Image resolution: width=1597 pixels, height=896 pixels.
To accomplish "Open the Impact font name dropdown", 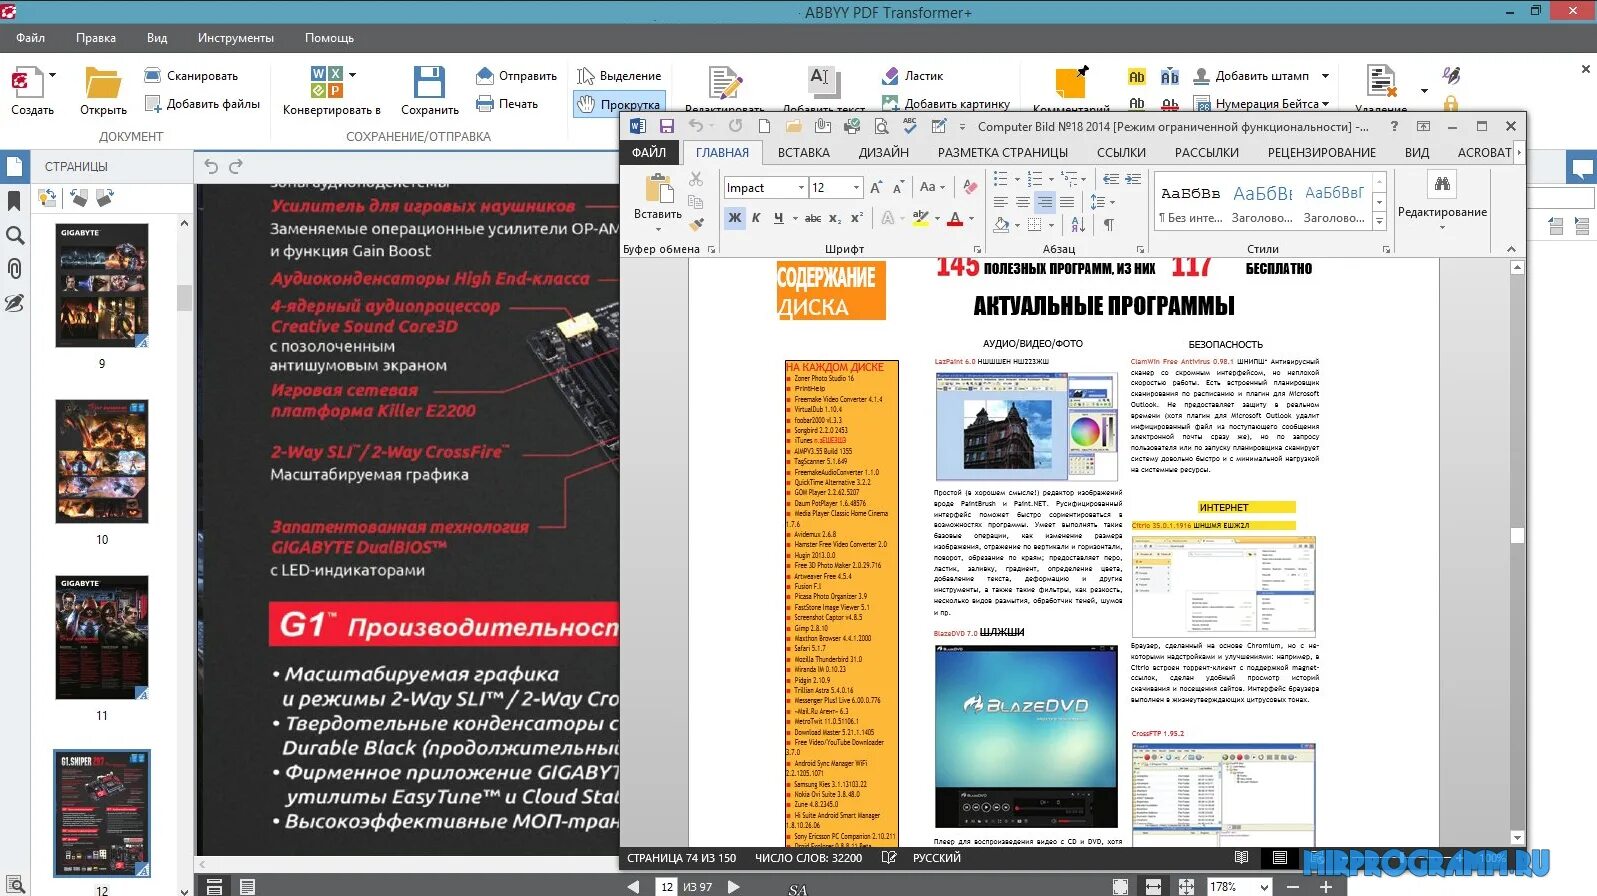I will 801,188.
